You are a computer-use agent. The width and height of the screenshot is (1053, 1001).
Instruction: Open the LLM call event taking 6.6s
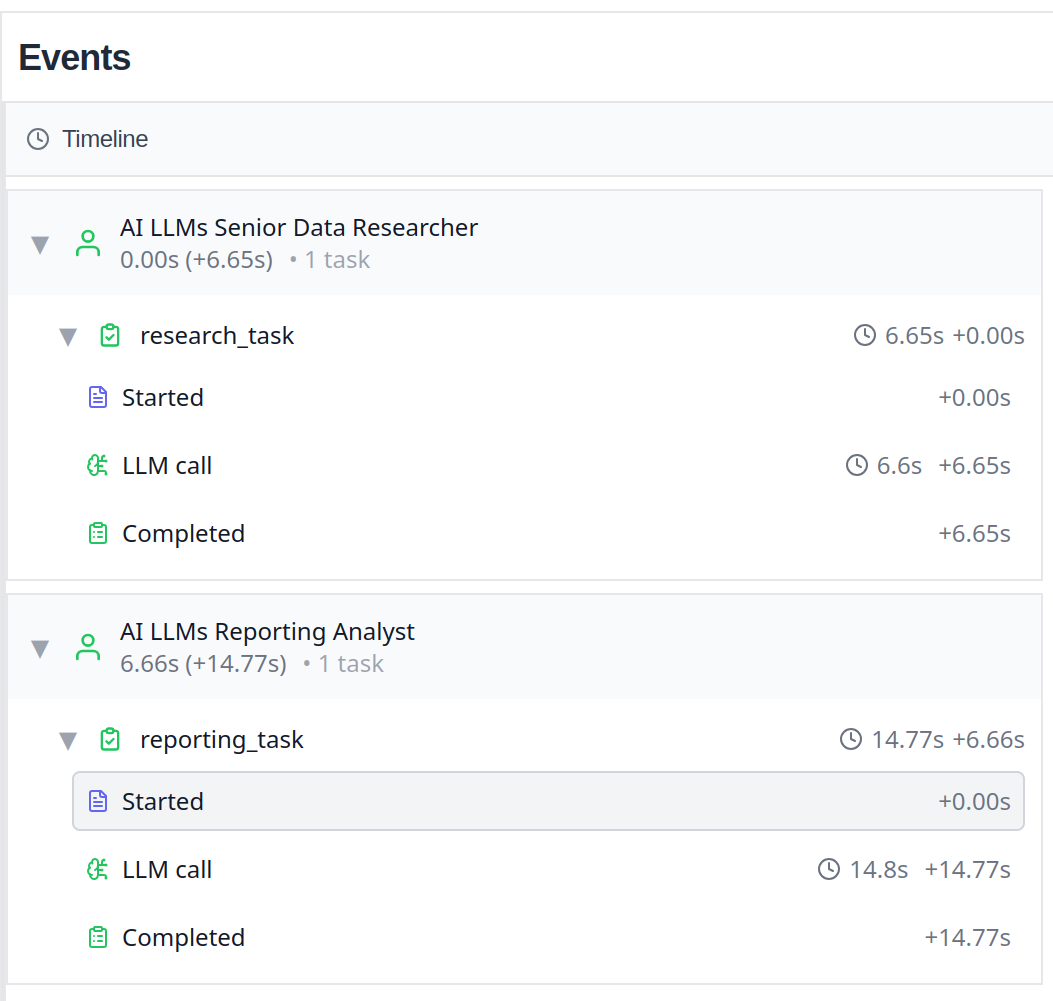167,465
